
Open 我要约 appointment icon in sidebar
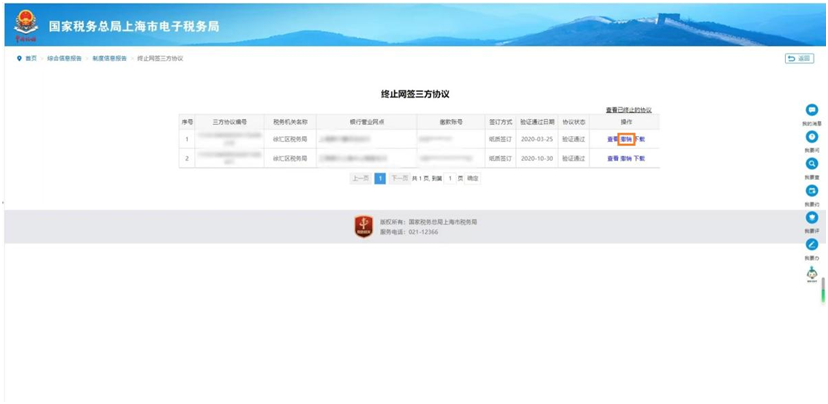pos(812,191)
